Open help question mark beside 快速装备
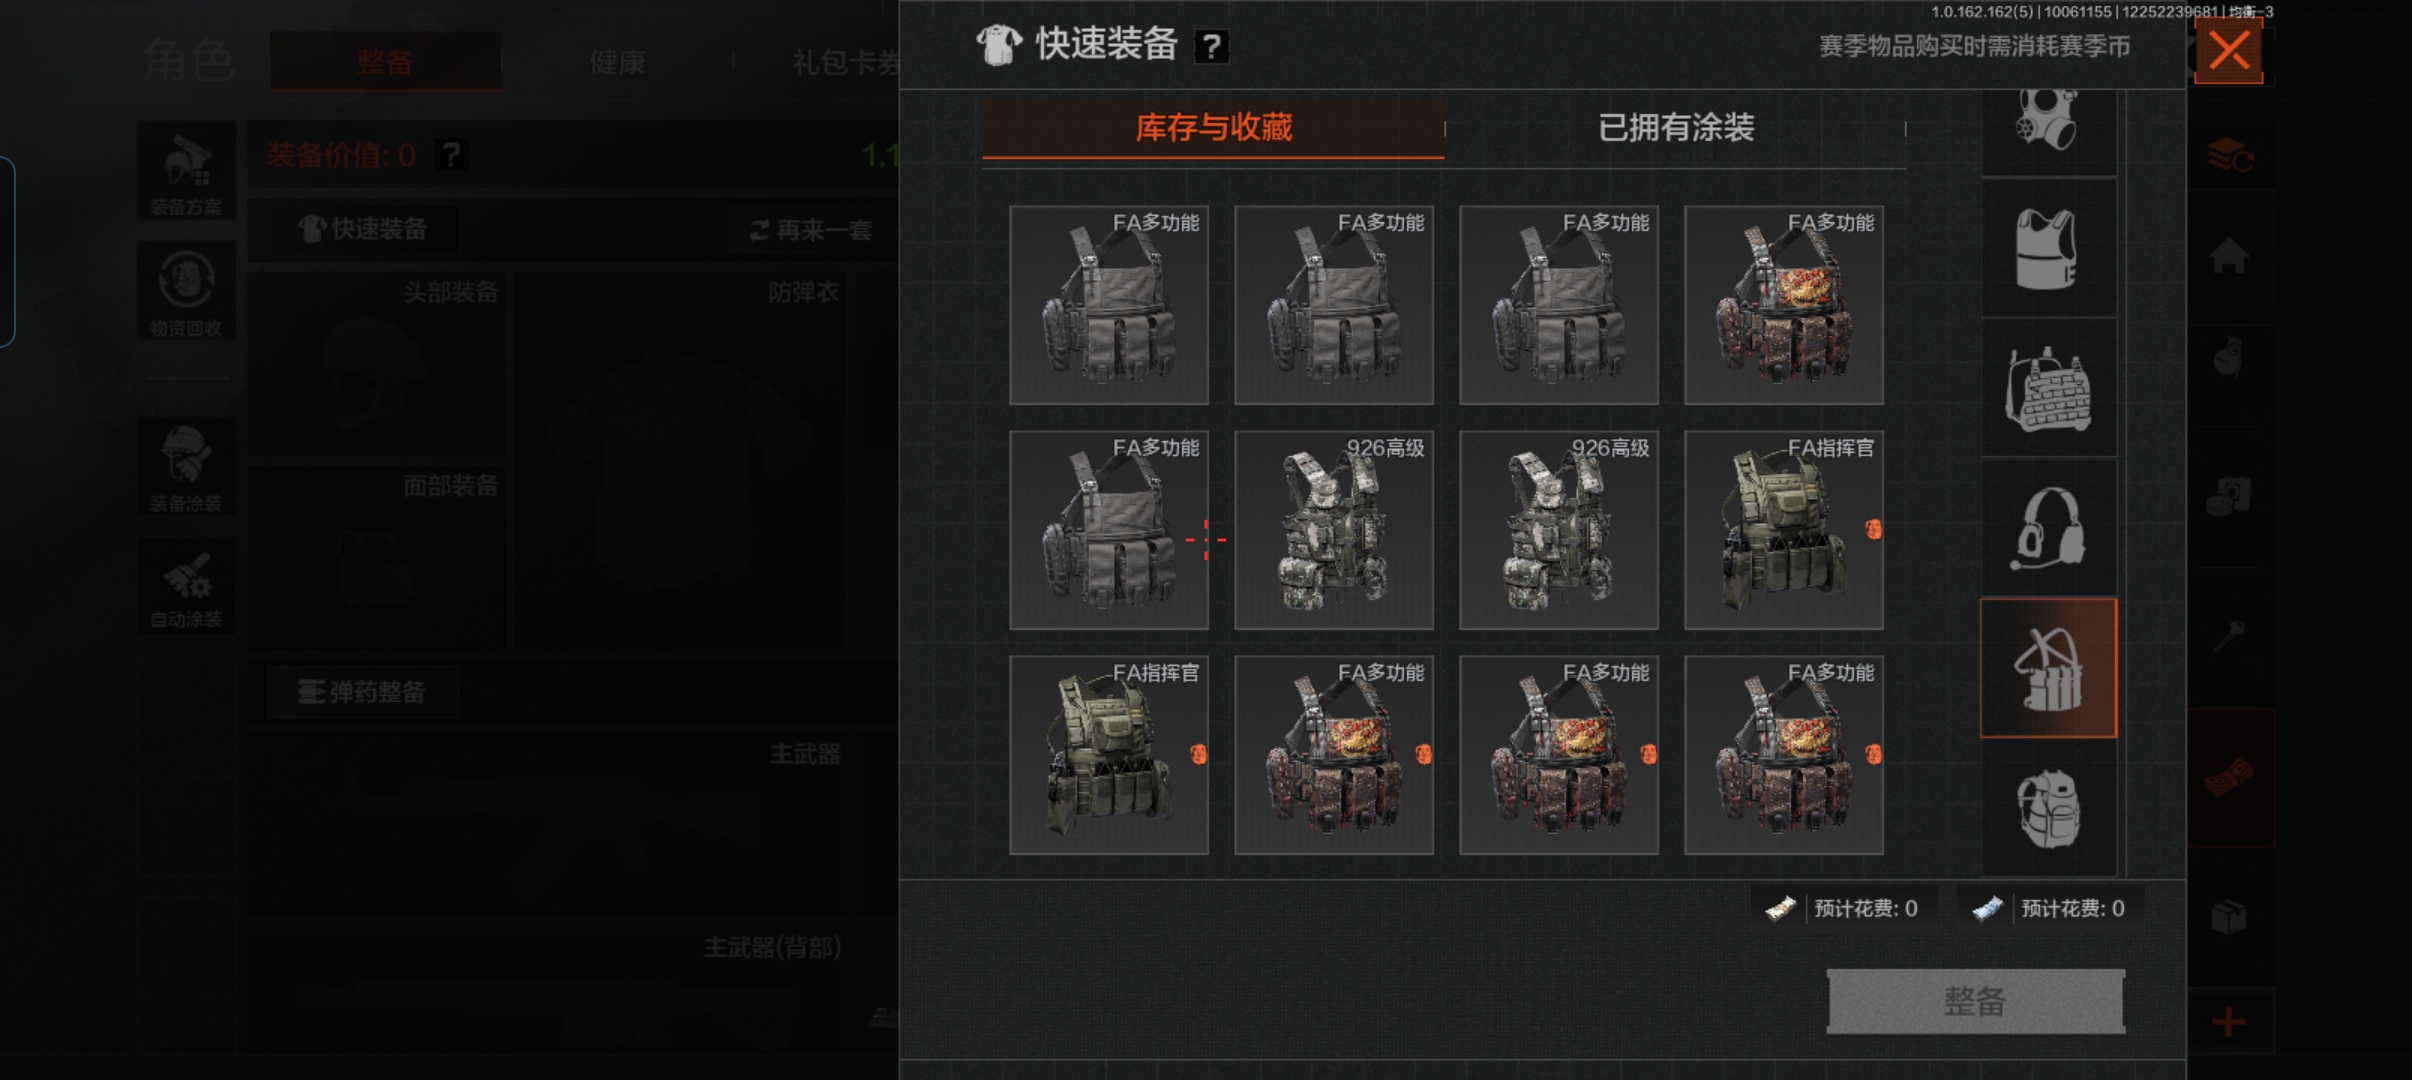This screenshot has height=1080, width=2412. point(1211,46)
